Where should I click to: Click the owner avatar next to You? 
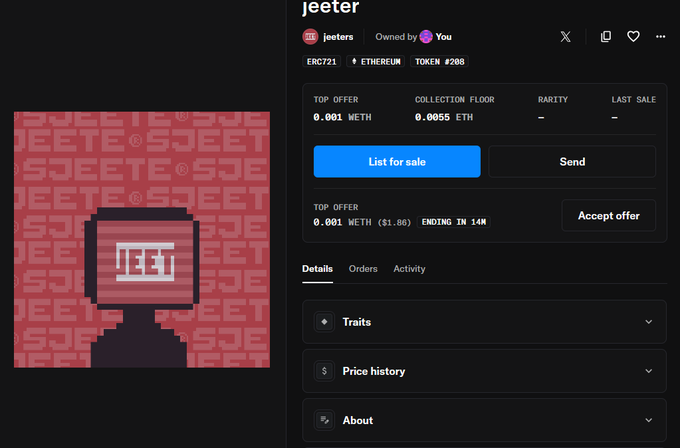[426, 37]
